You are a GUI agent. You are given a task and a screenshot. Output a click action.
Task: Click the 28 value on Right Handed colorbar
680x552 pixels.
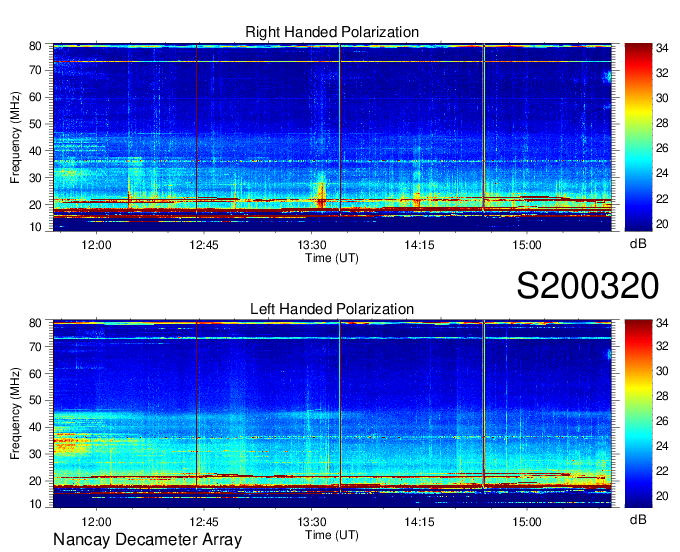662,124
